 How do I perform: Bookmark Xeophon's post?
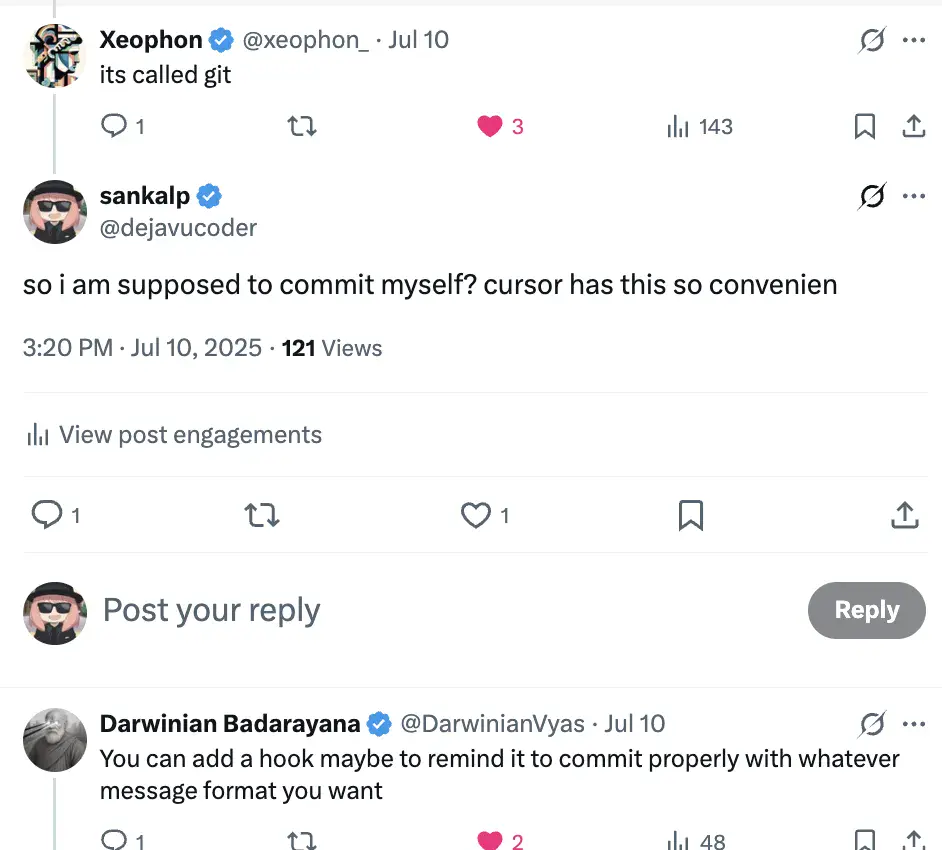(865, 127)
